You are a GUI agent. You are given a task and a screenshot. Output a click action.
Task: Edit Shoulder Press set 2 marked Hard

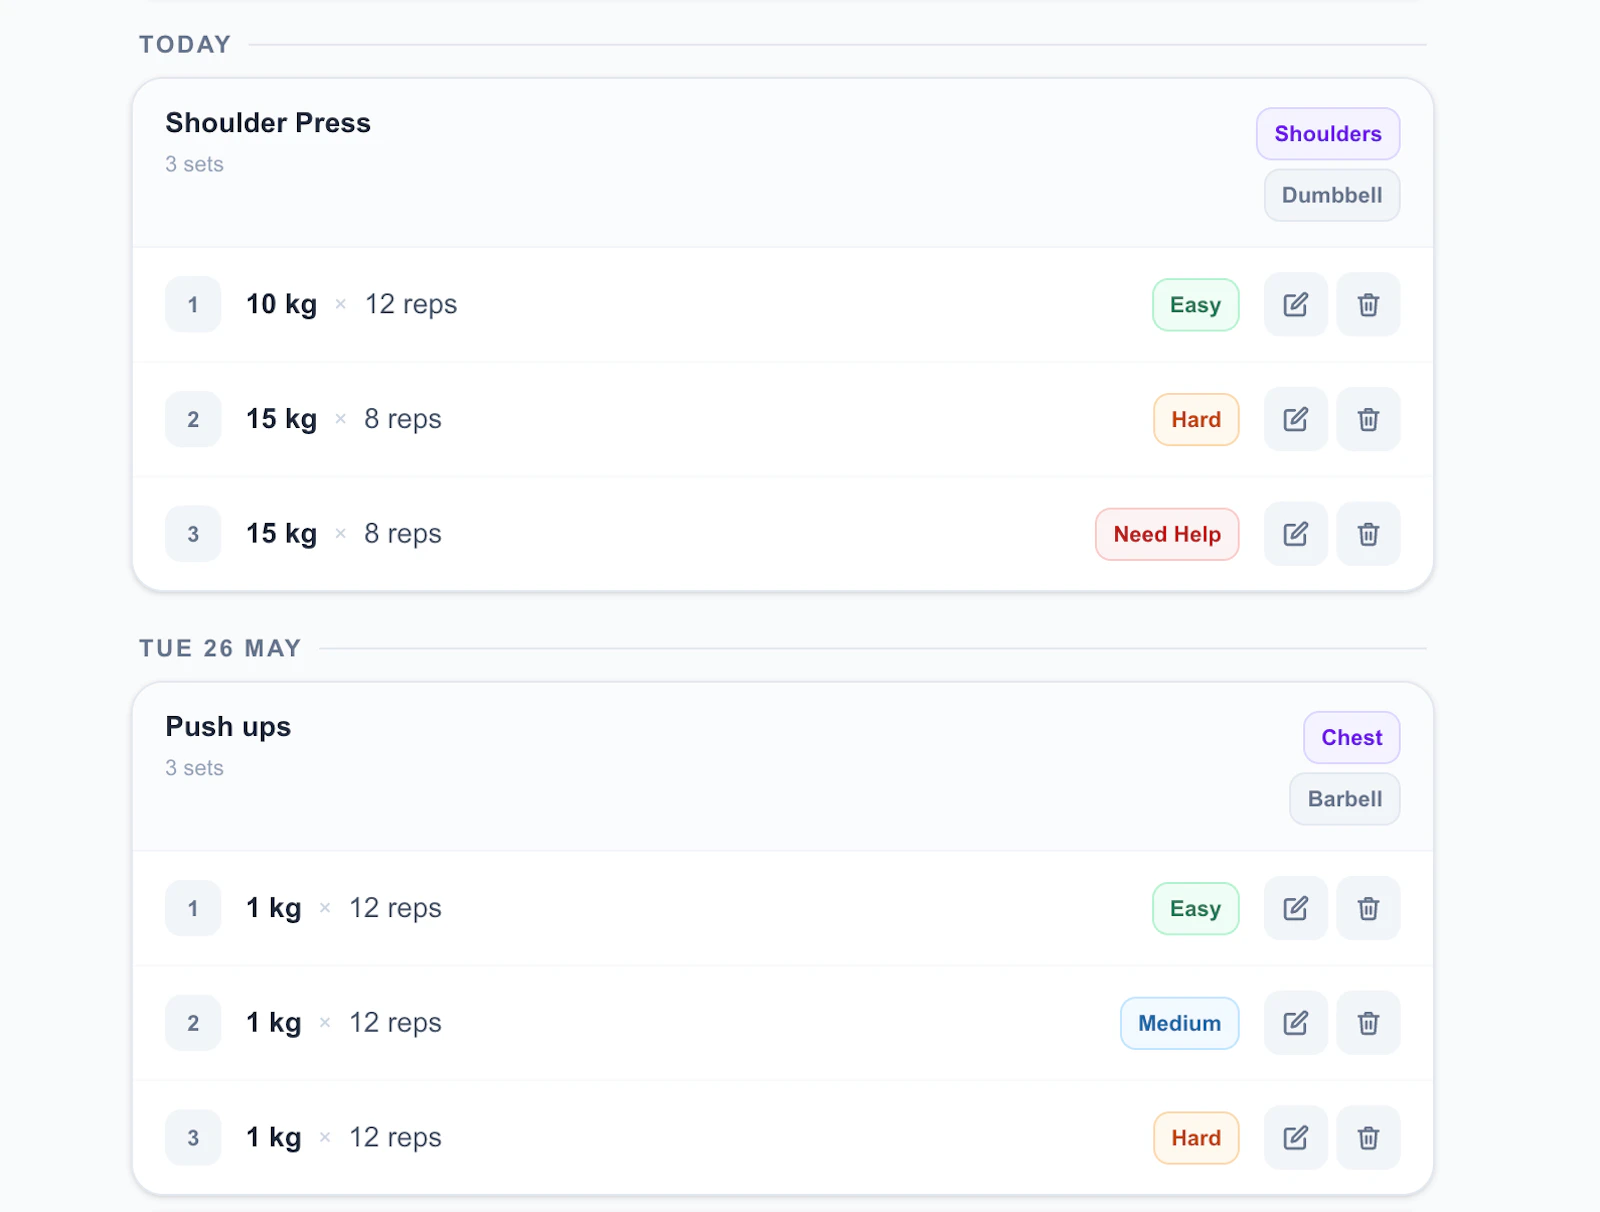point(1295,419)
